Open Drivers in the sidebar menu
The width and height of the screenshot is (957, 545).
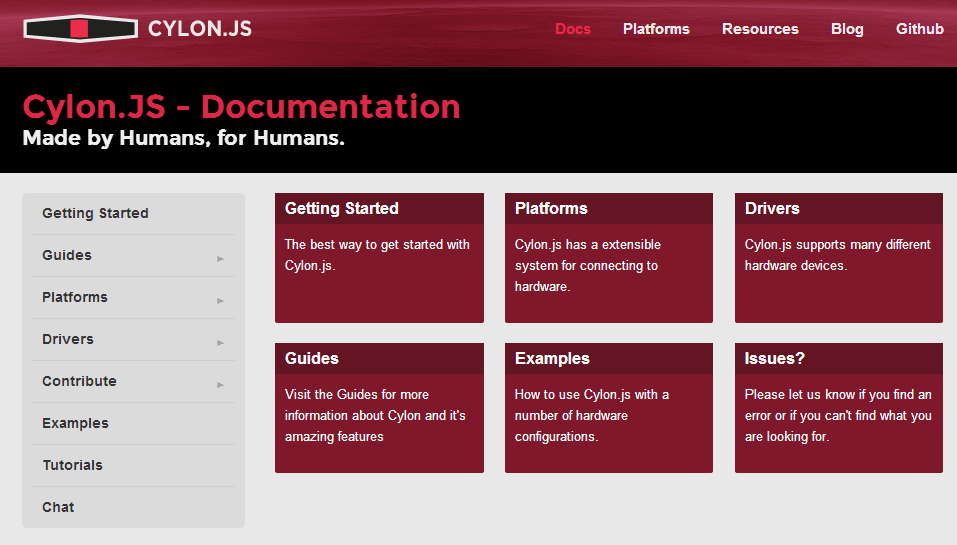click(68, 339)
